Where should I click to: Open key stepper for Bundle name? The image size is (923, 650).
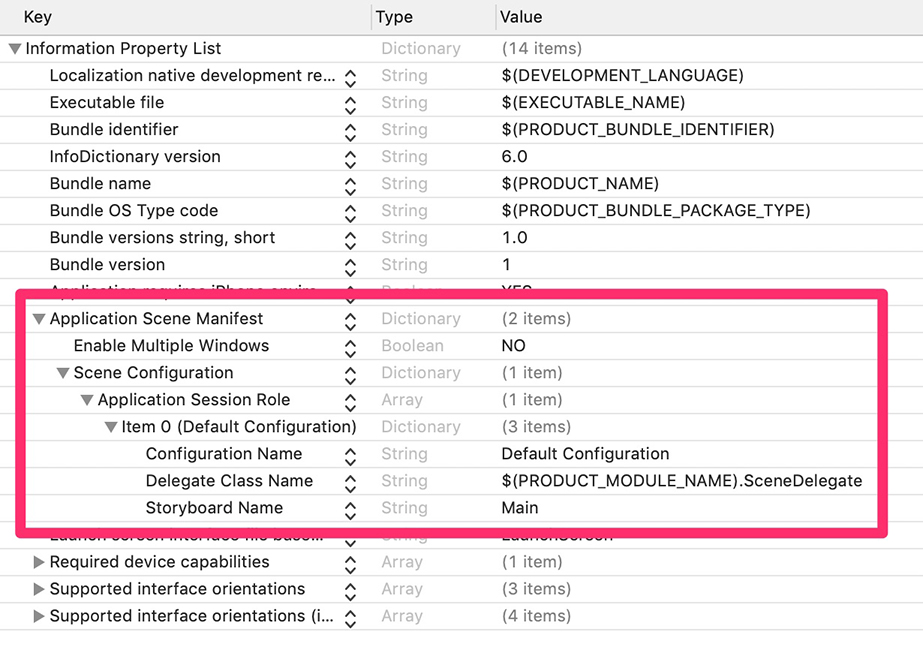(350, 187)
